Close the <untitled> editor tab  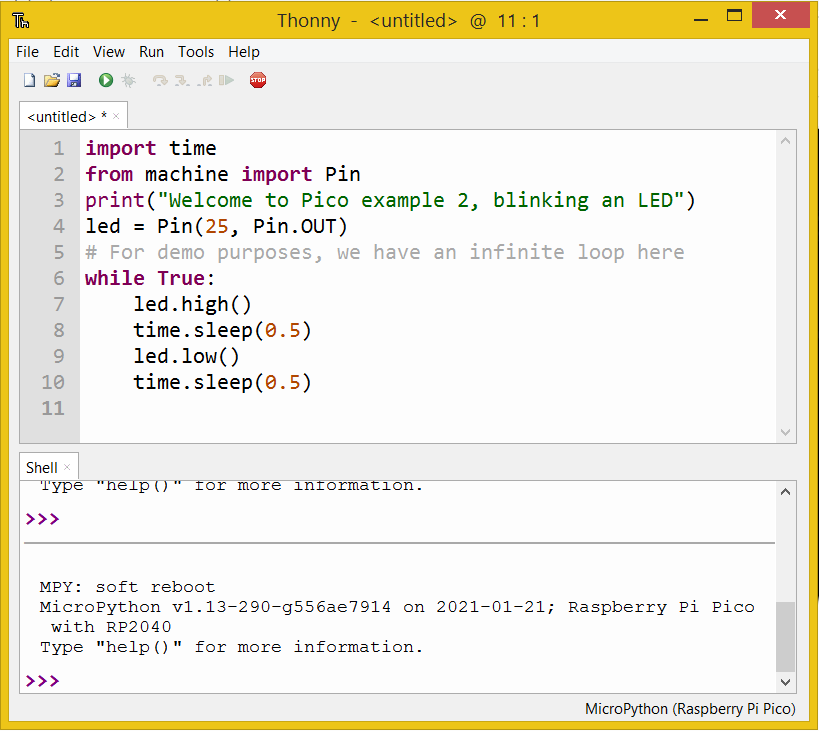pyautogui.click(x=116, y=116)
